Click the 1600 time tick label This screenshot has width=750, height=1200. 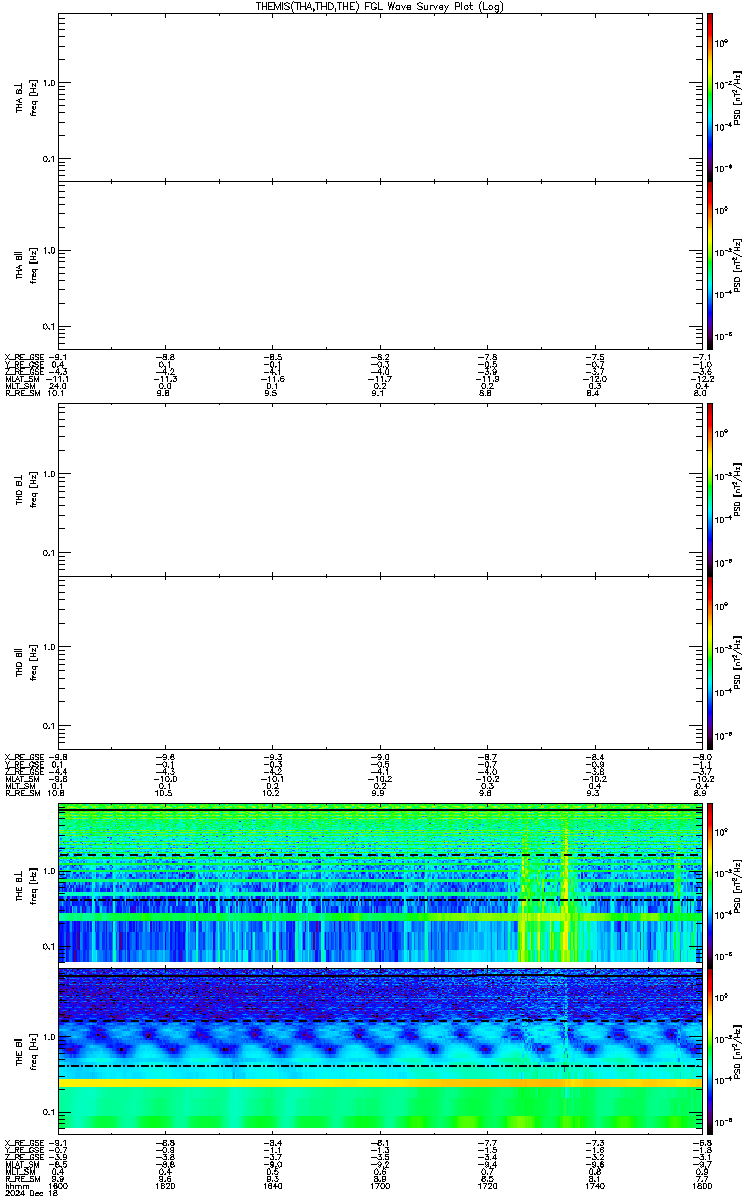[59, 1186]
